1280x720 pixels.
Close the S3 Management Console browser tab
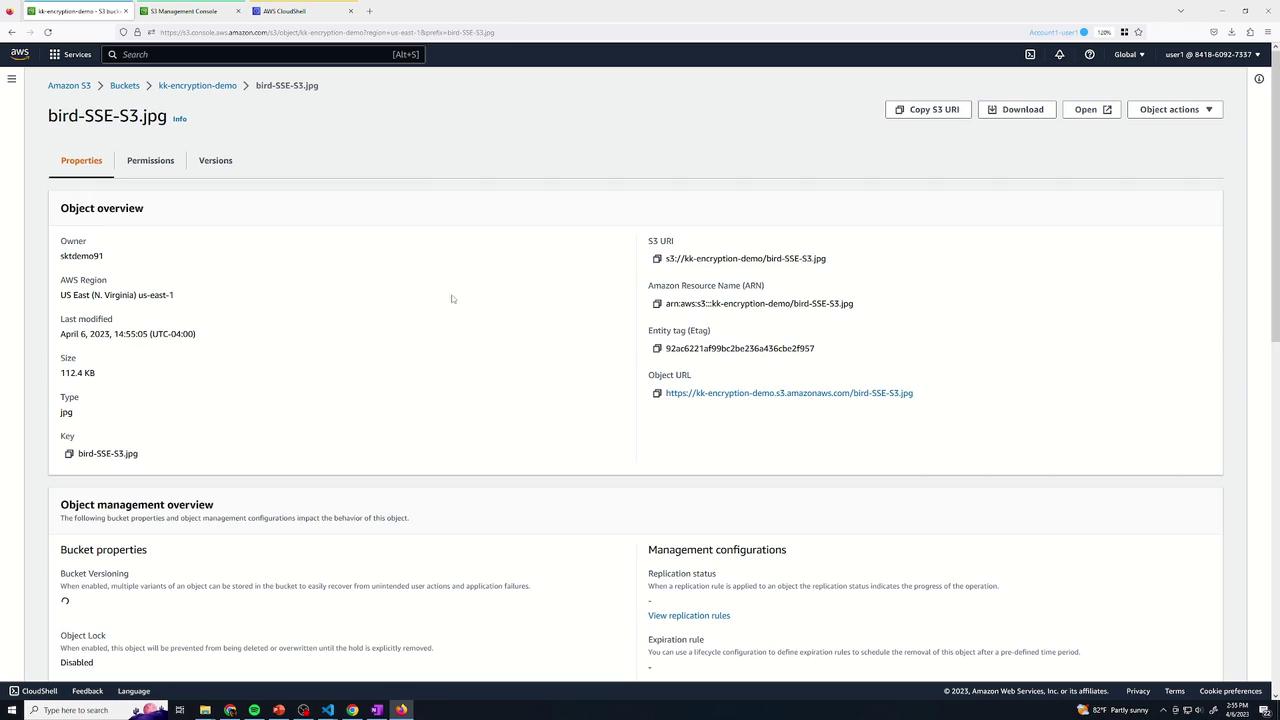pos(238,11)
